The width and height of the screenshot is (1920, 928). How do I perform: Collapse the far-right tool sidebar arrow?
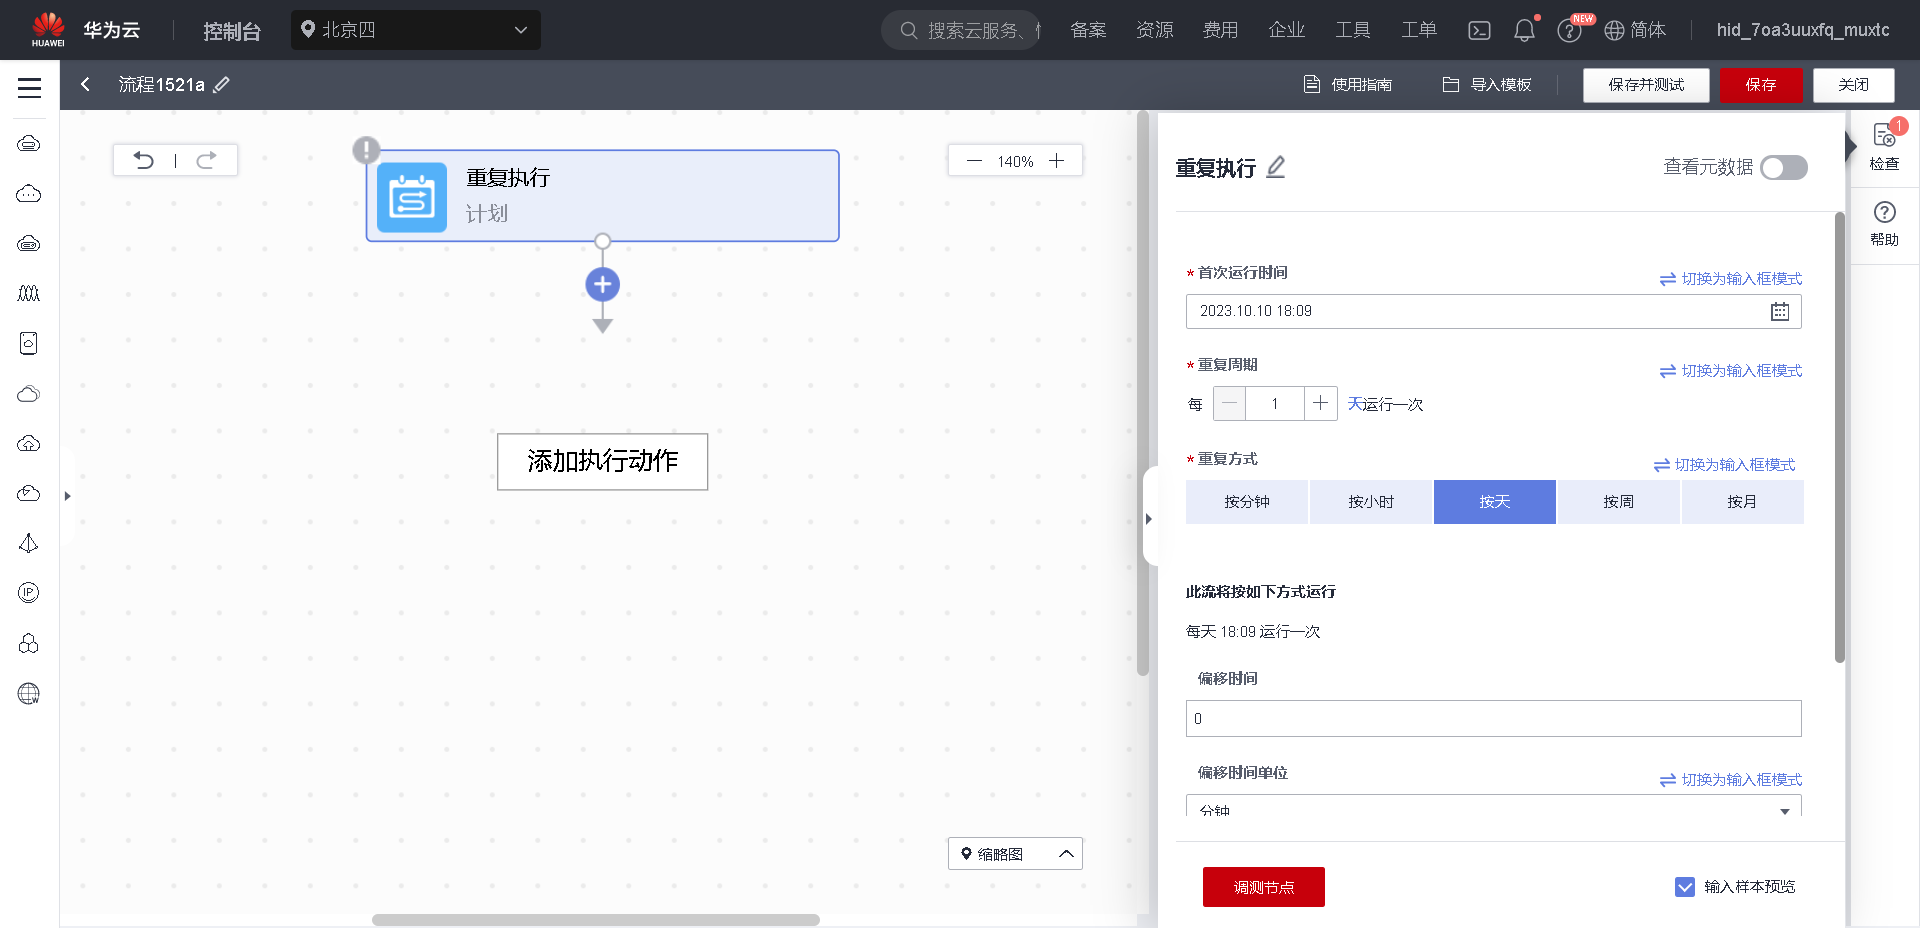coord(1850,147)
